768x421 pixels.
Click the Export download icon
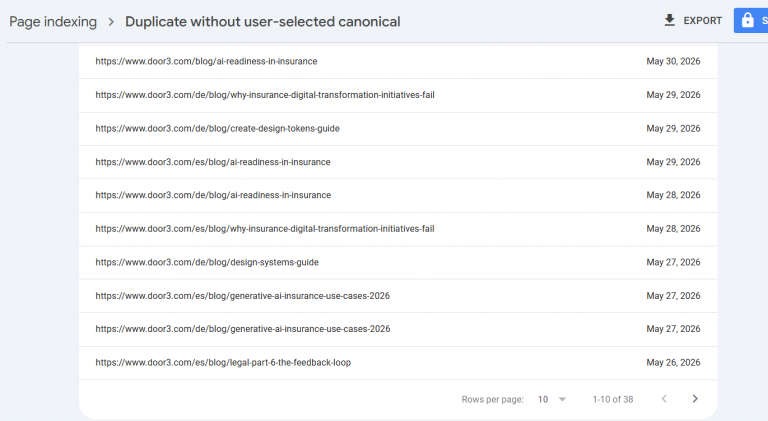click(x=669, y=21)
